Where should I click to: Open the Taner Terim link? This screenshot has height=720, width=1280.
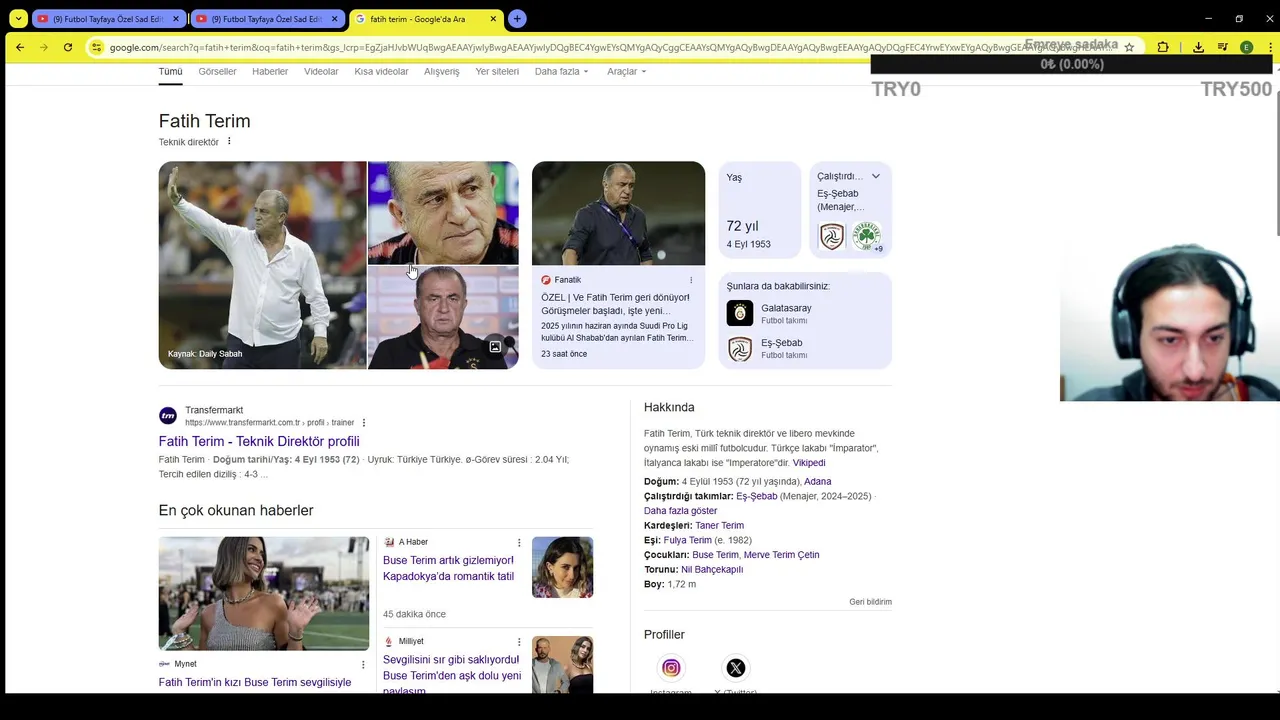[x=719, y=526]
